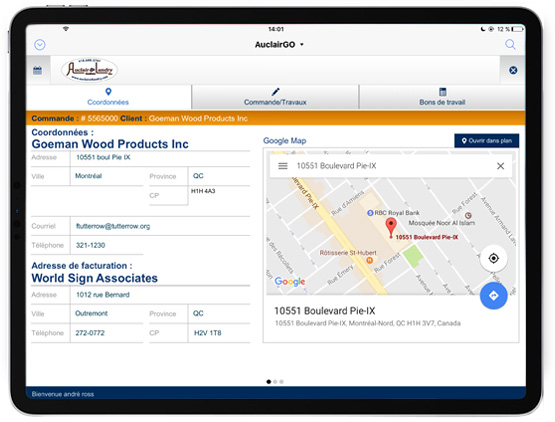Click the World Sign Associates heading

pos(95,278)
